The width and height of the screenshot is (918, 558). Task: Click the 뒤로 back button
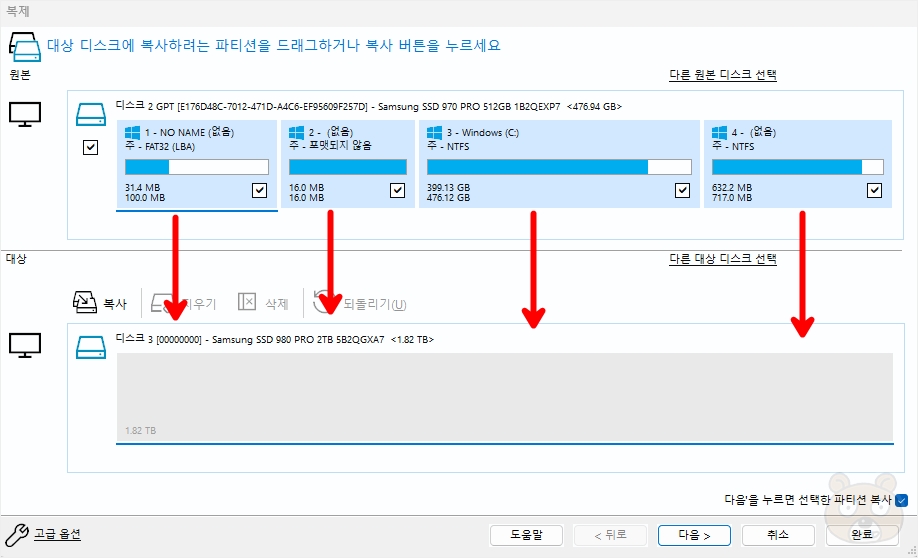pyautogui.click(x=611, y=535)
